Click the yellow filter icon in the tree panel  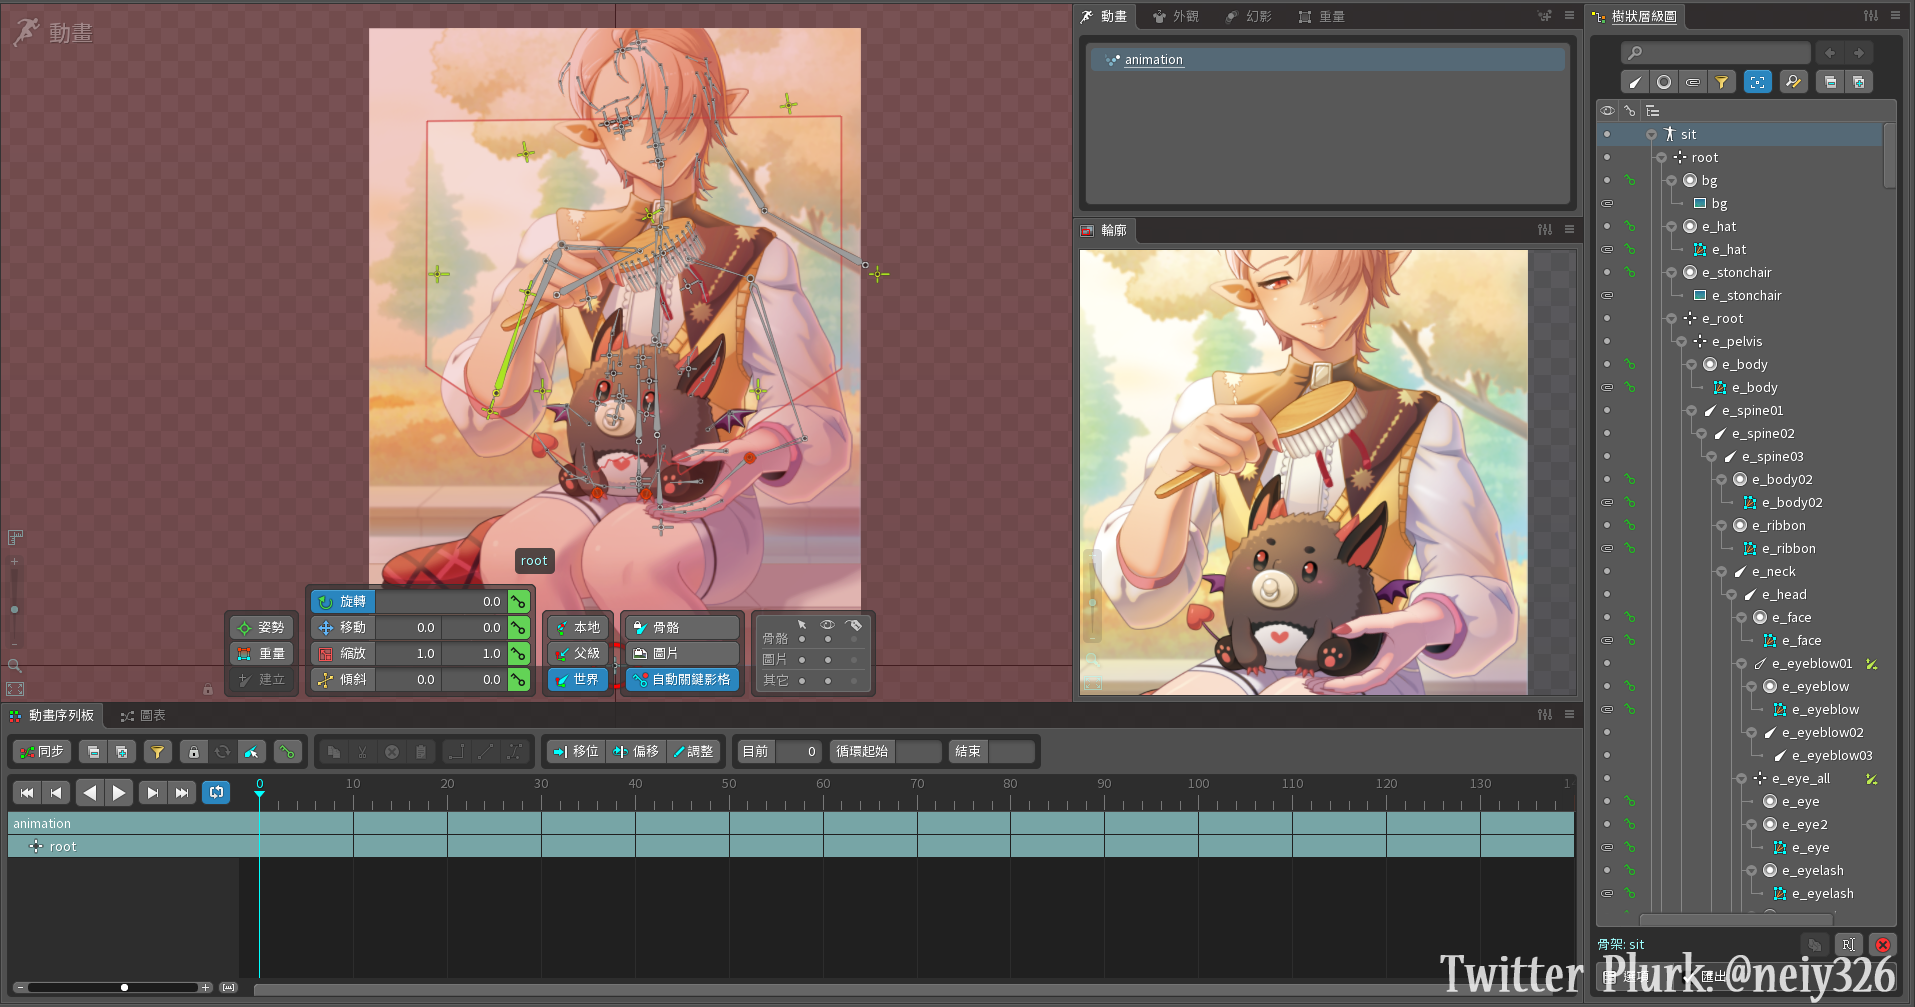[1721, 82]
